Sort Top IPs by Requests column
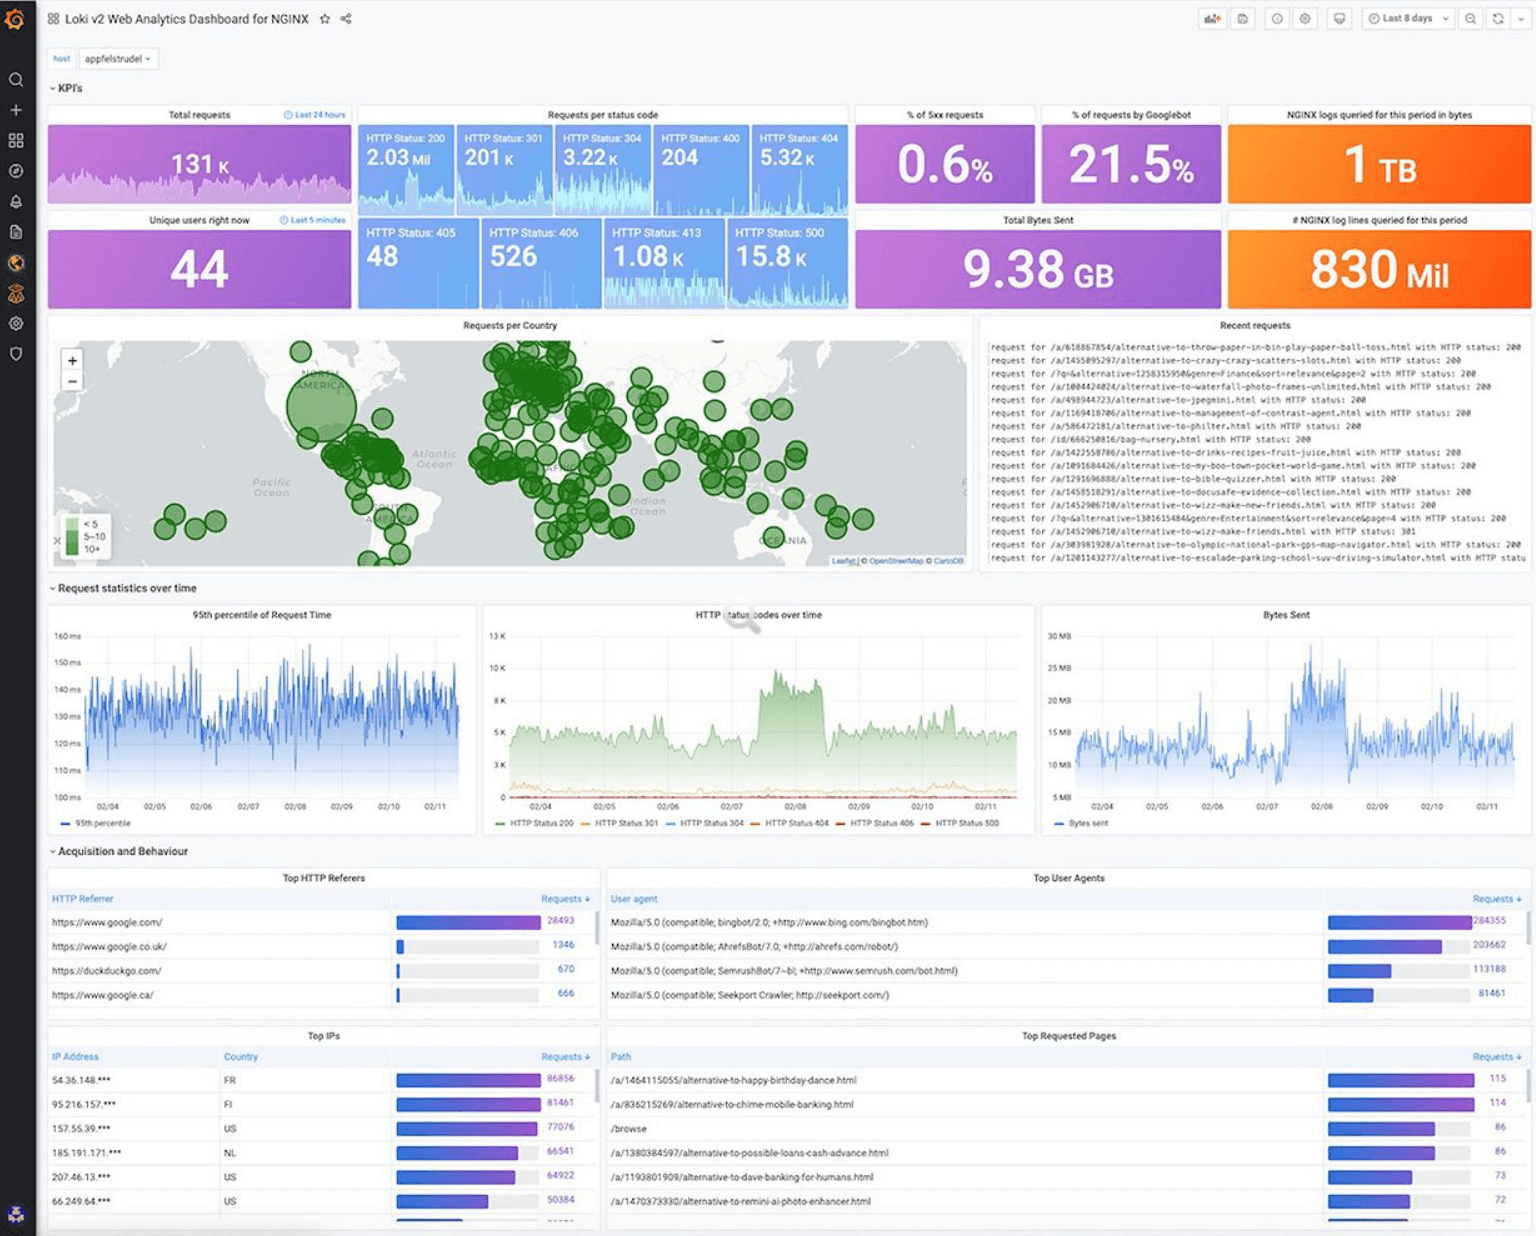Image resolution: width=1536 pixels, height=1236 pixels. 565,1057
